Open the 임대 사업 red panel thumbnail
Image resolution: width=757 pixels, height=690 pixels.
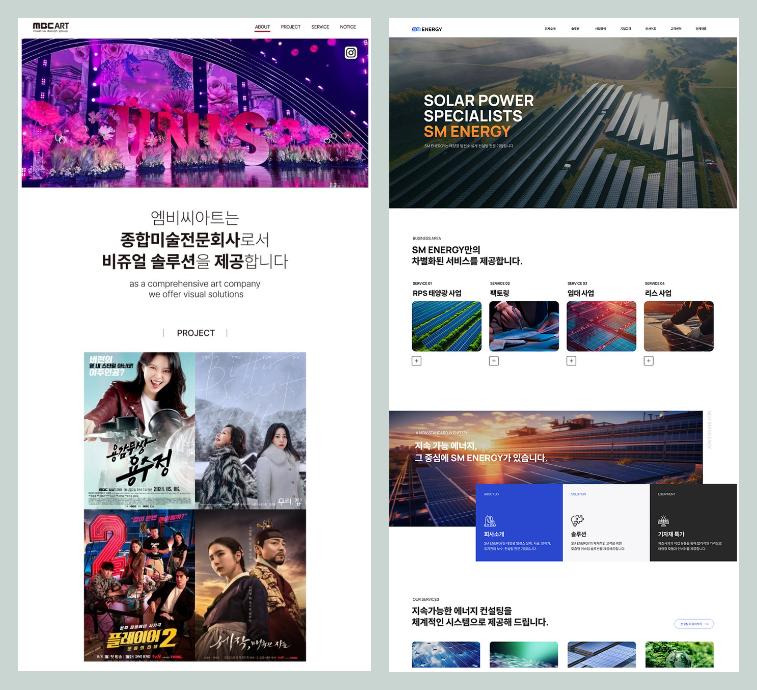602,326
